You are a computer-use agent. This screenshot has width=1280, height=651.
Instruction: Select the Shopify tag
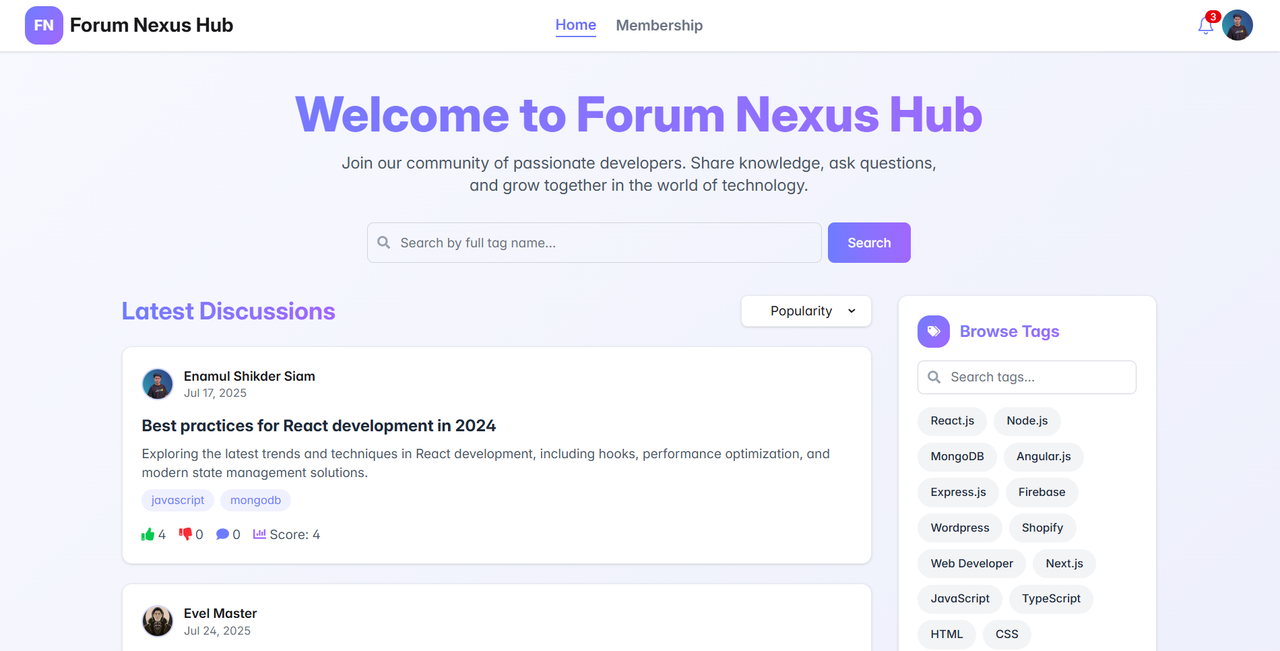(x=1042, y=528)
